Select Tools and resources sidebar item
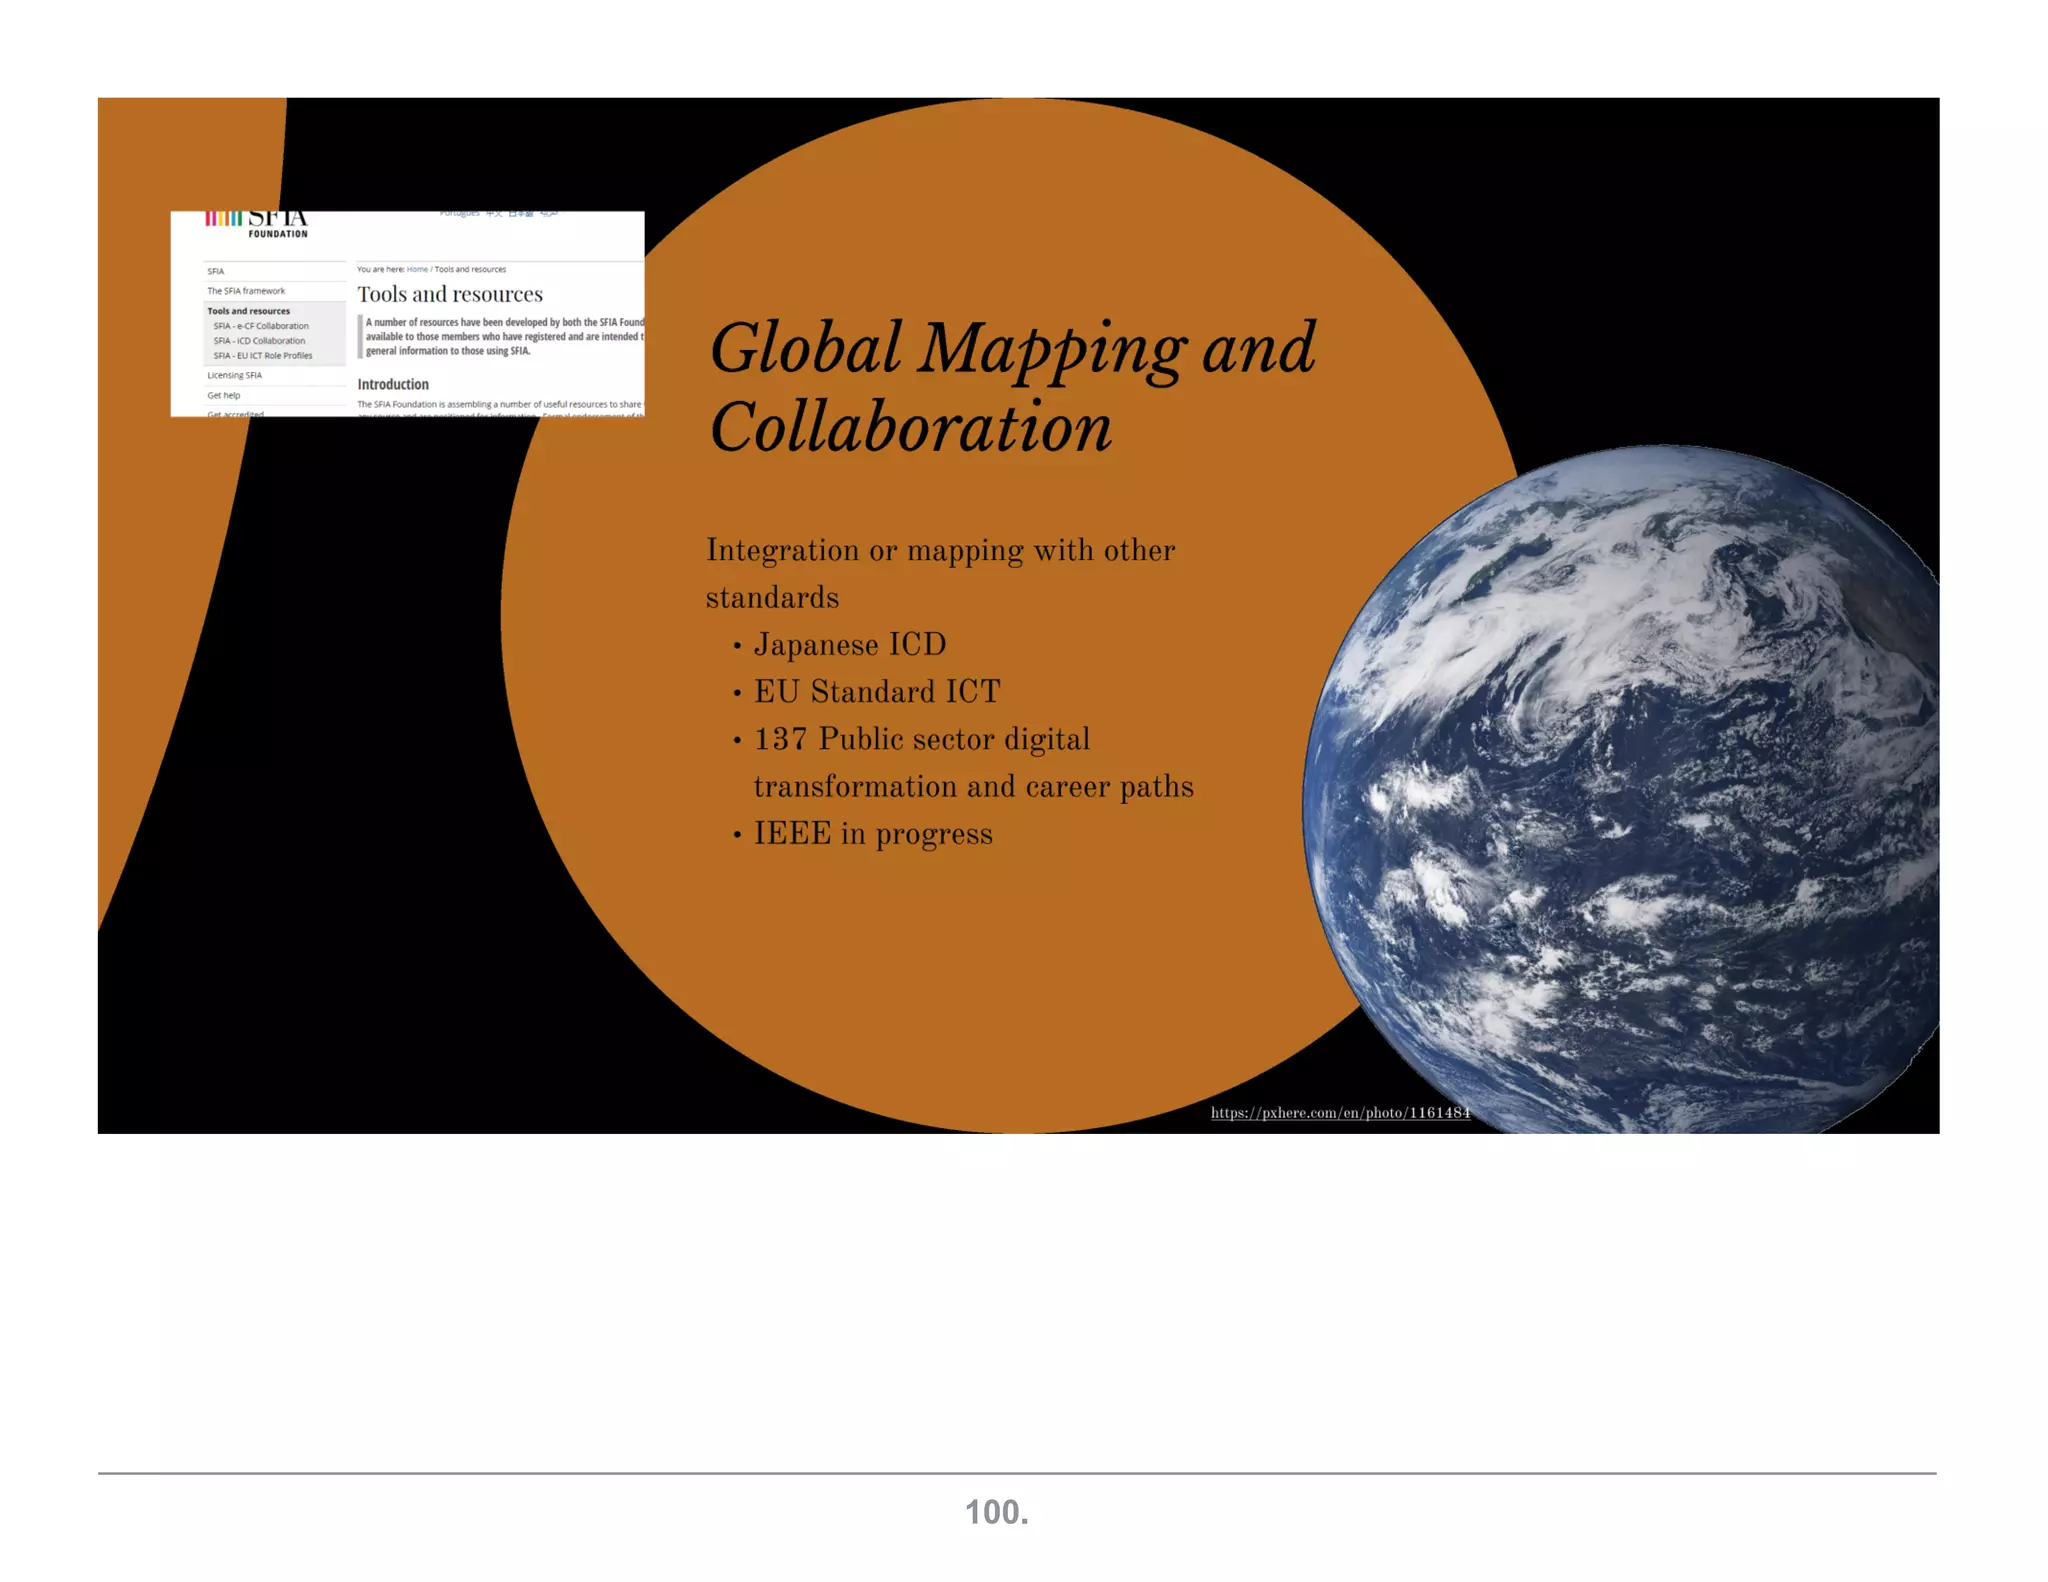 [249, 311]
